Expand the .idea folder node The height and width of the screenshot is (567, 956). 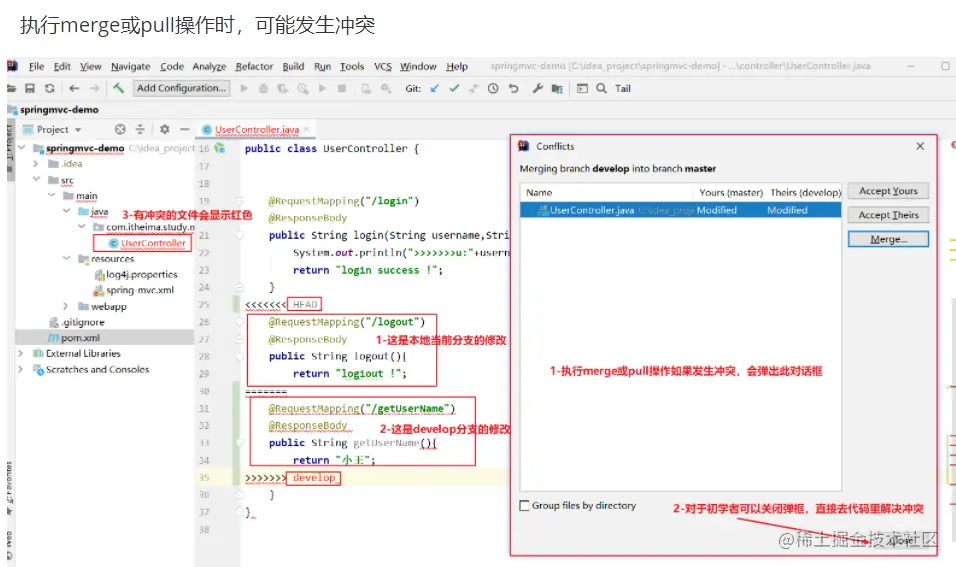pos(35,163)
